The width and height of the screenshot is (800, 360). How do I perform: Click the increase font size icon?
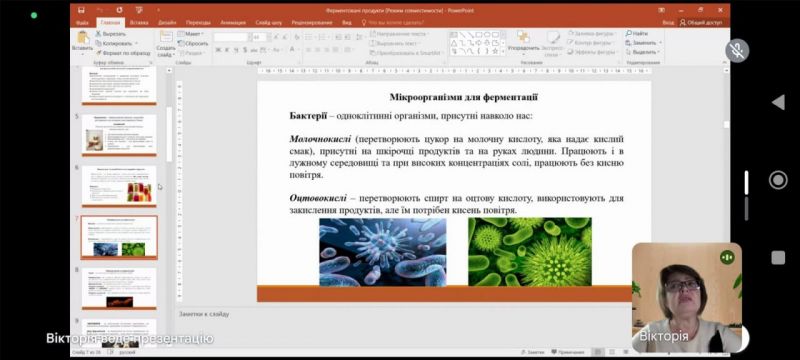click(x=276, y=37)
